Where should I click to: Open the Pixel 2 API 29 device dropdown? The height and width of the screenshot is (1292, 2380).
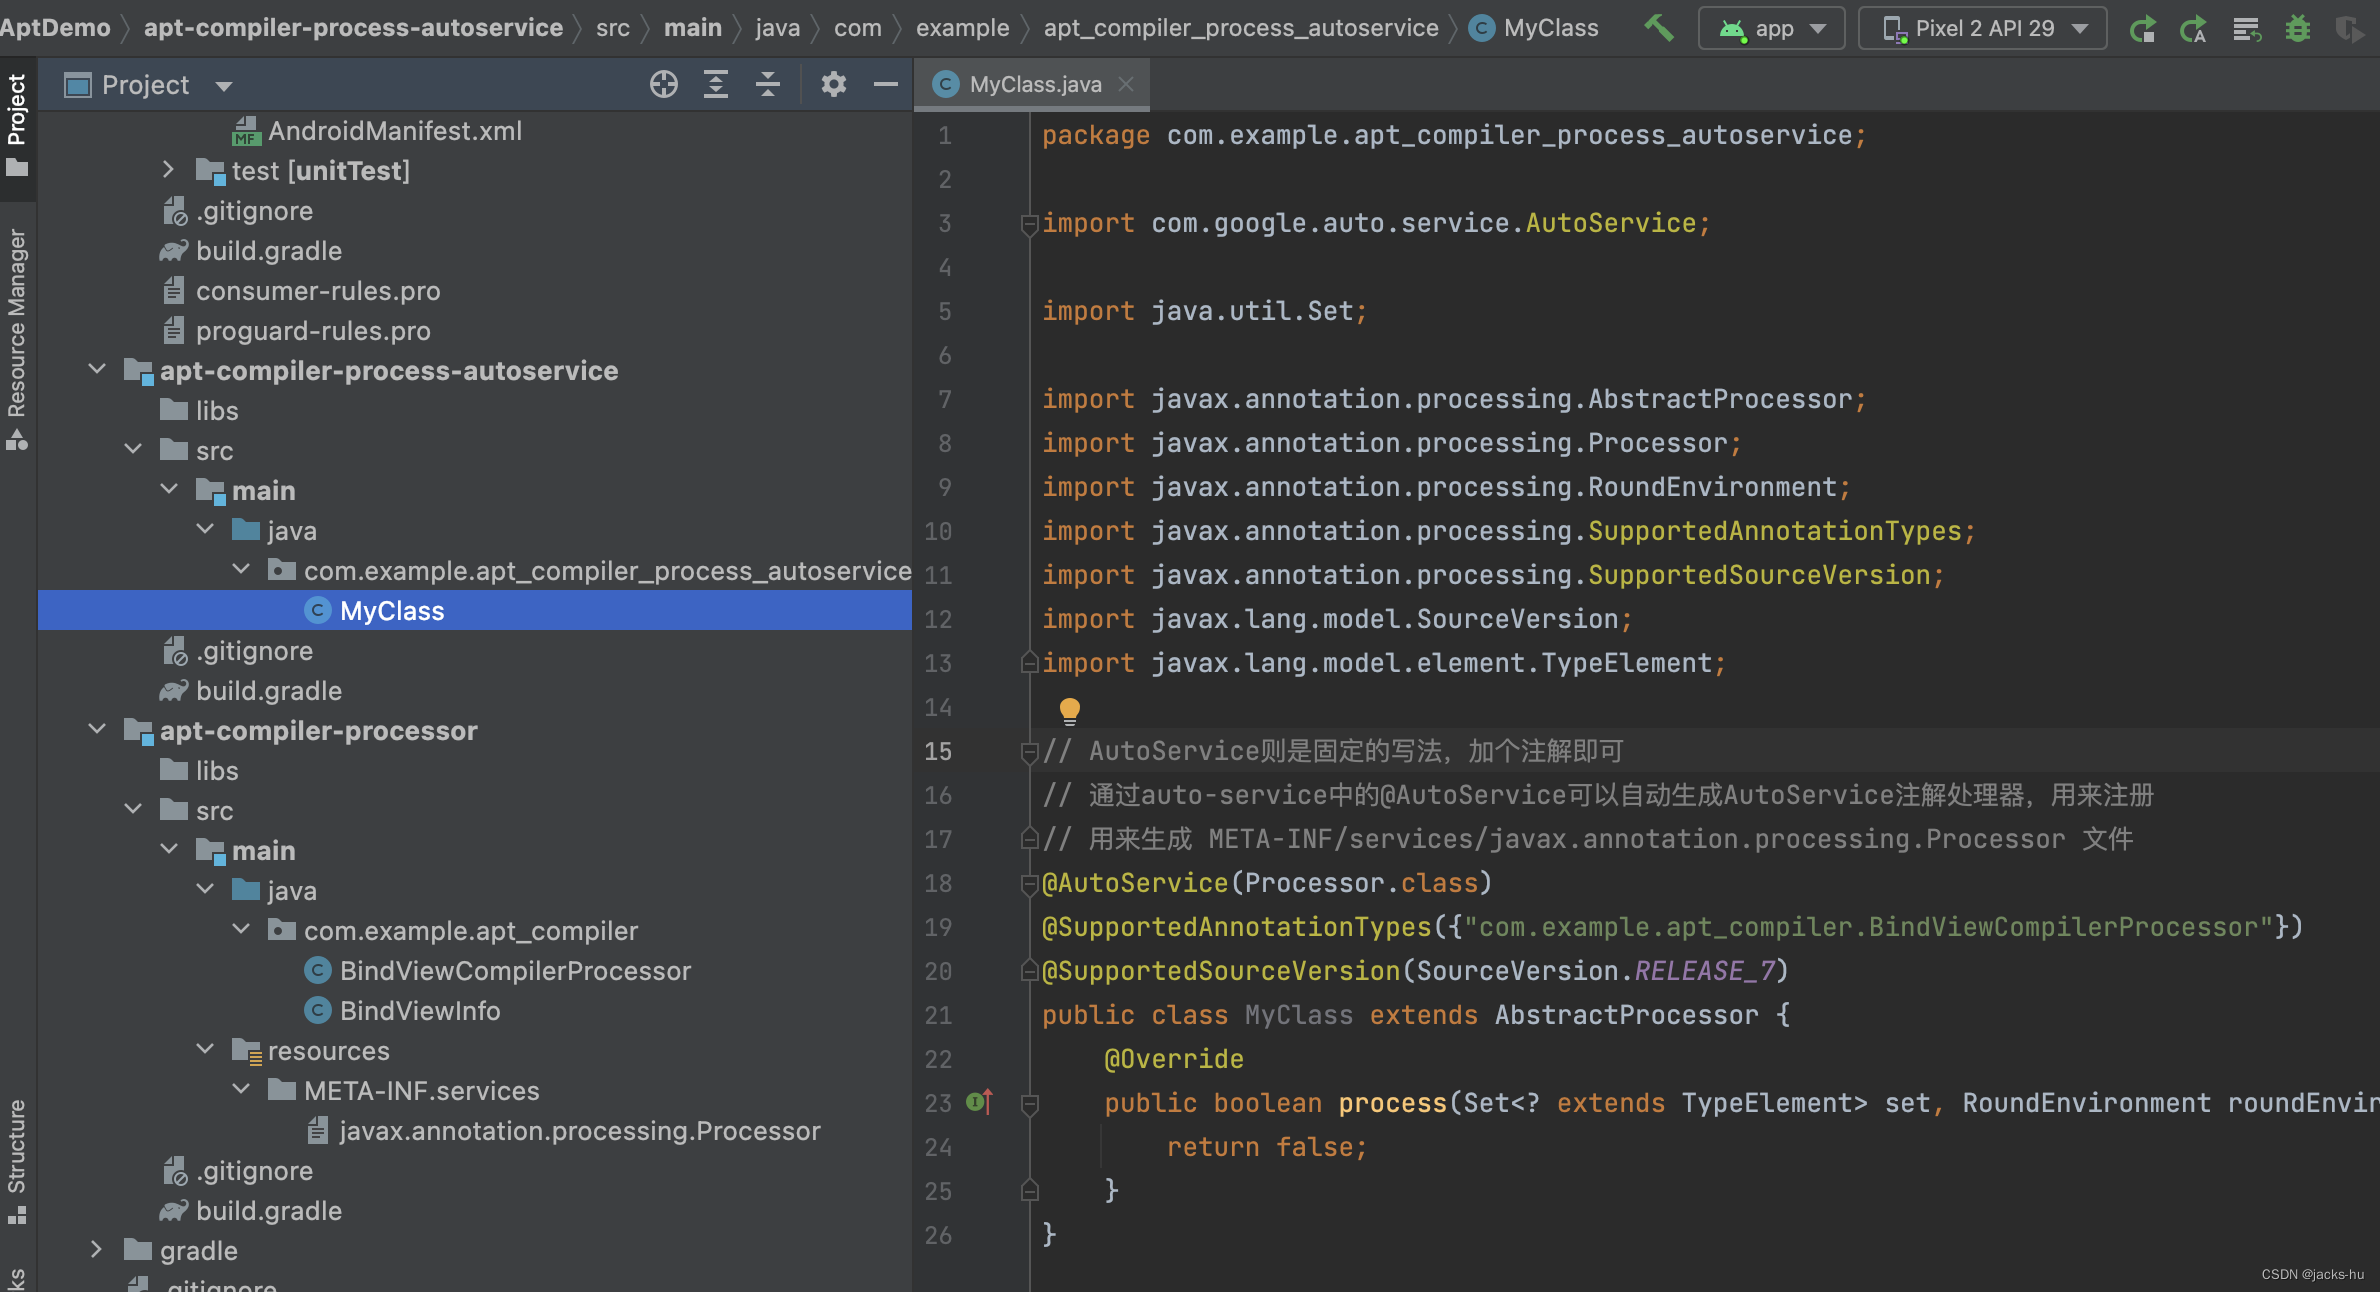tap(1982, 28)
